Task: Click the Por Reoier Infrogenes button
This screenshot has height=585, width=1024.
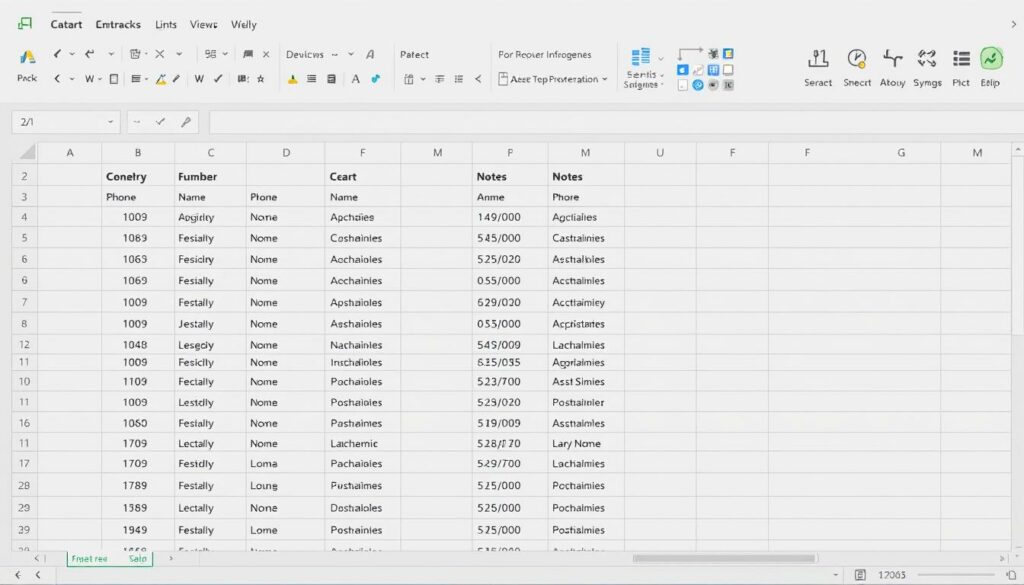Action: click(545, 55)
